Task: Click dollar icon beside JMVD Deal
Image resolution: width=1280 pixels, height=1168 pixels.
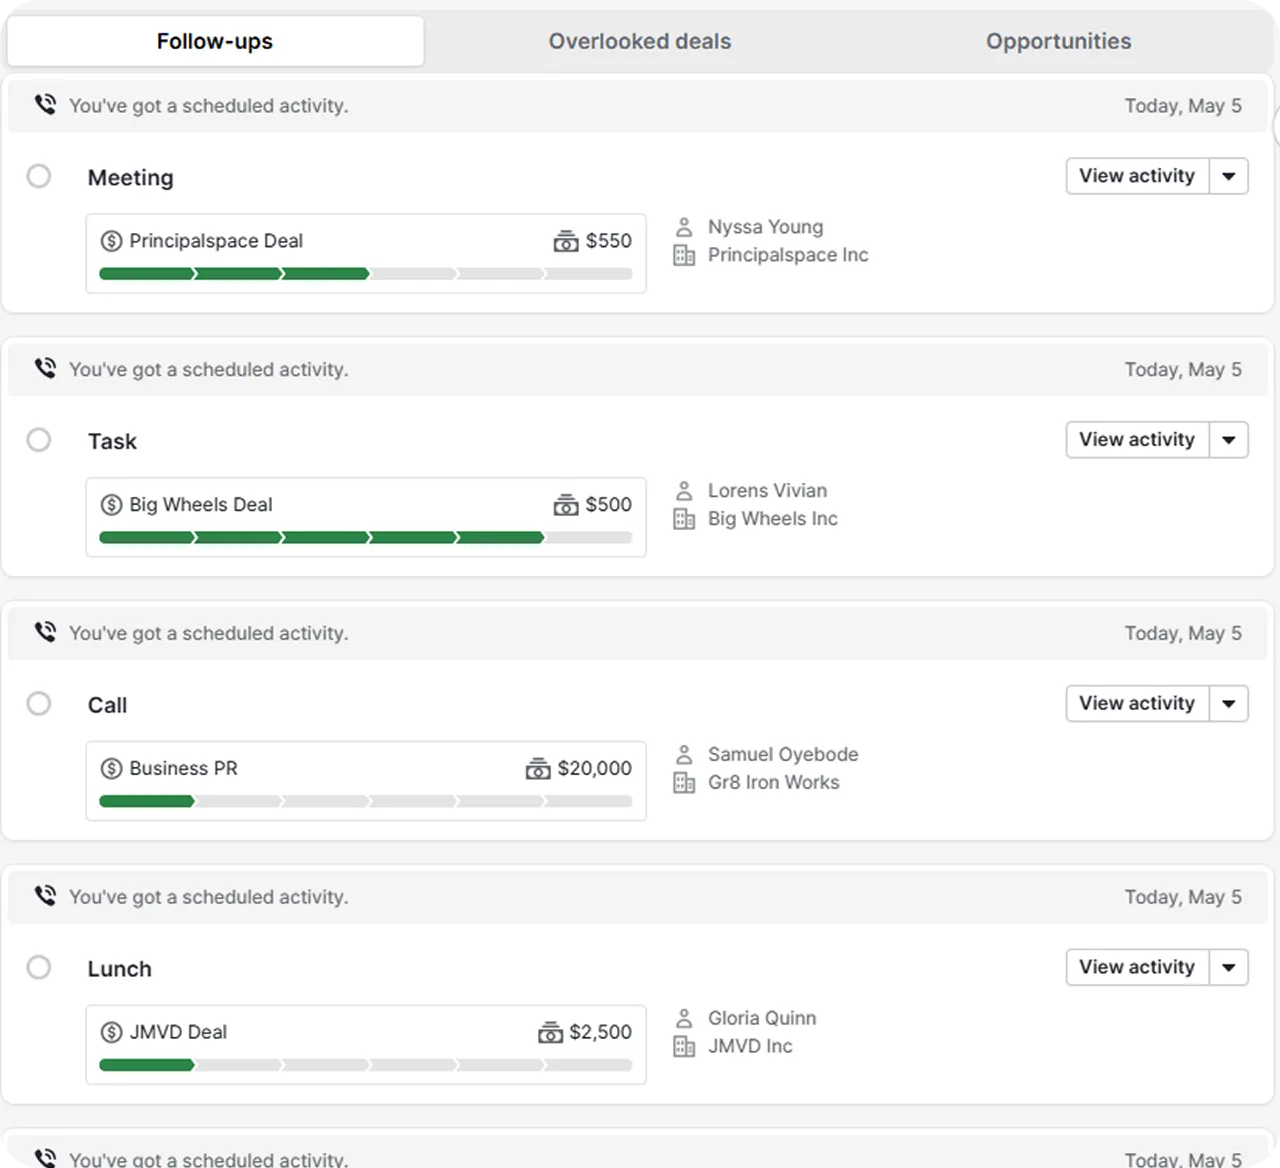Action: (x=111, y=1033)
